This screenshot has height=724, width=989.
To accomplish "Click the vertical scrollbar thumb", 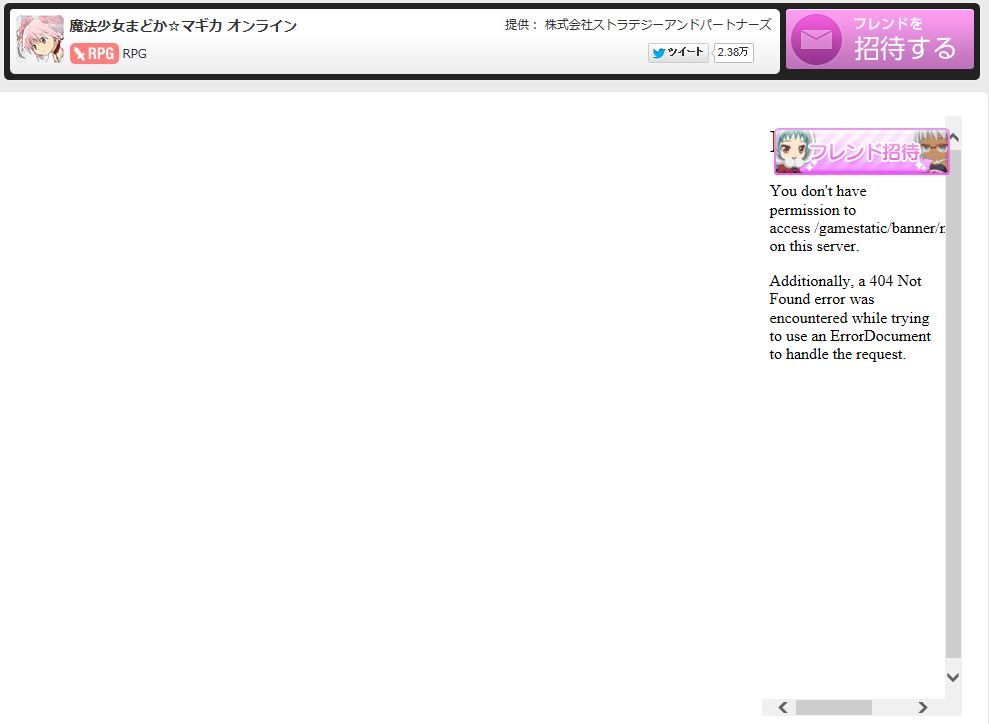I will [954, 404].
